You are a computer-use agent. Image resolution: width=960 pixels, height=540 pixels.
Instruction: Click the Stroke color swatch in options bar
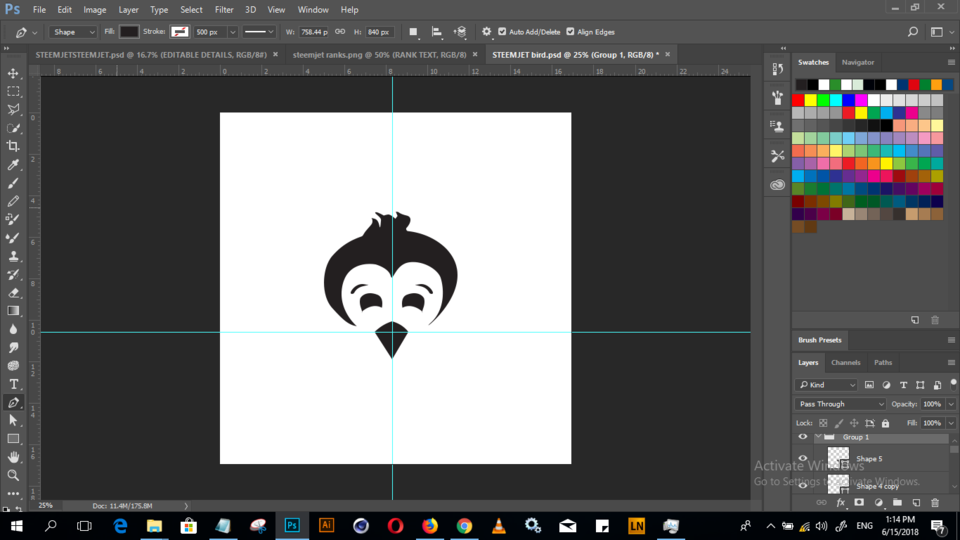(179, 32)
